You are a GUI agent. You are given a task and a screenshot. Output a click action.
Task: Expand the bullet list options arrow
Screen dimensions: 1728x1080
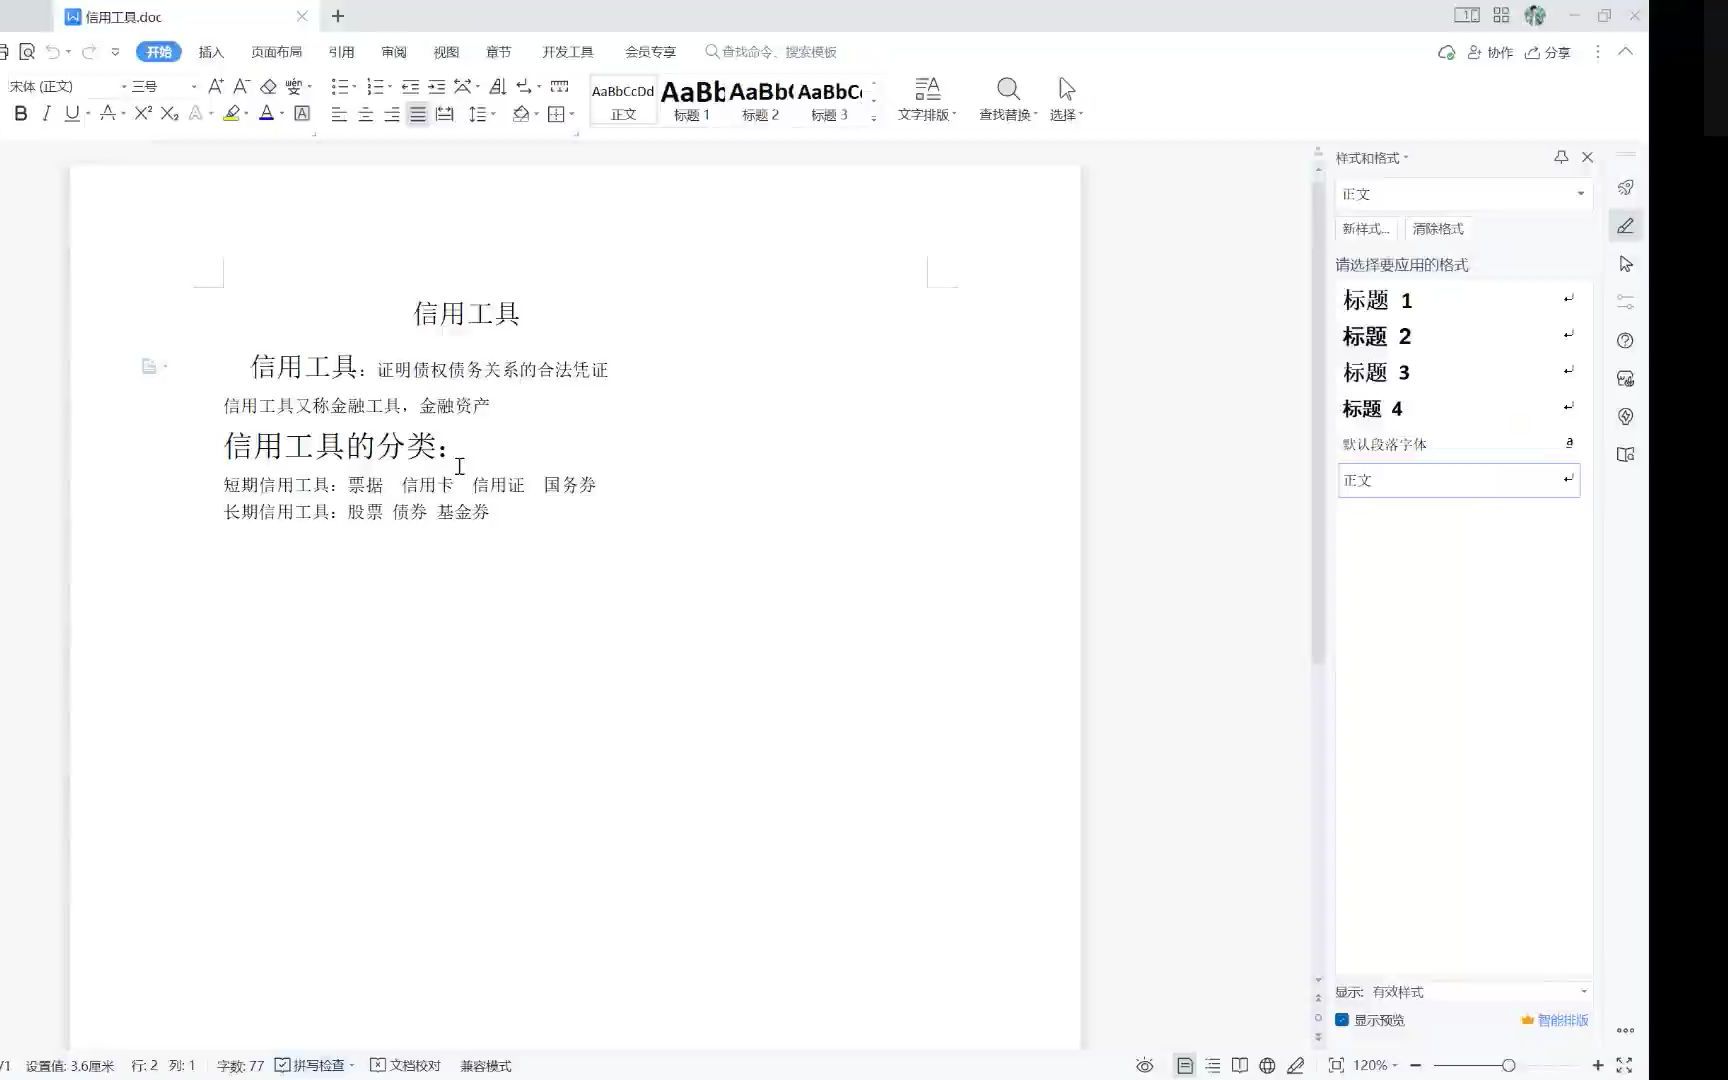(x=354, y=87)
